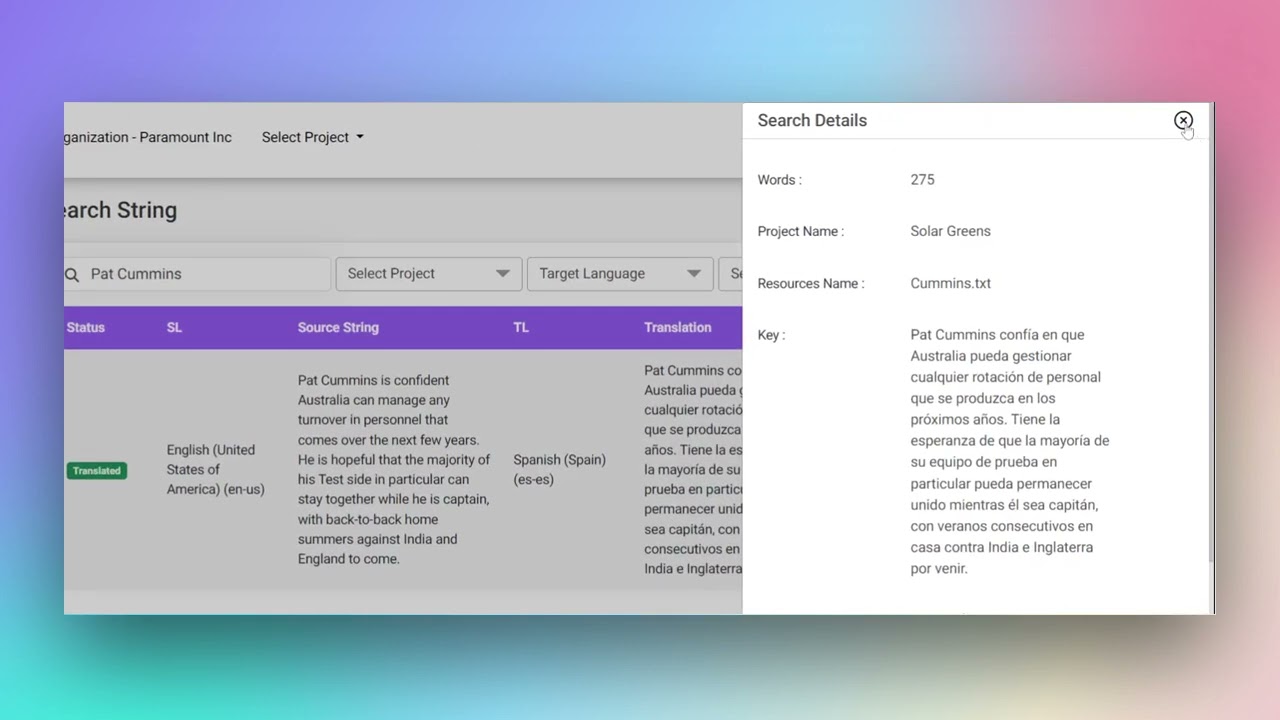Click the Paramount Inc organization label
Screen dimensions: 1280x720
click(x=148, y=137)
